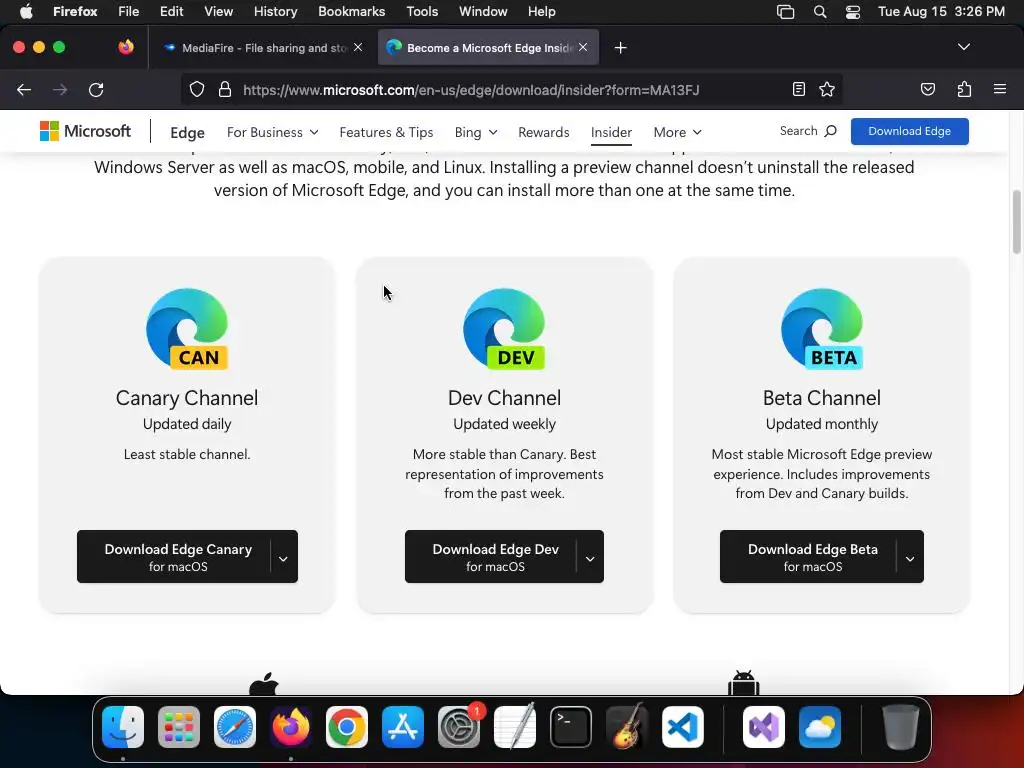Open Control Center in menu bar
Viewport: 1024px width, 768px height.
click(x=852, y=12)
